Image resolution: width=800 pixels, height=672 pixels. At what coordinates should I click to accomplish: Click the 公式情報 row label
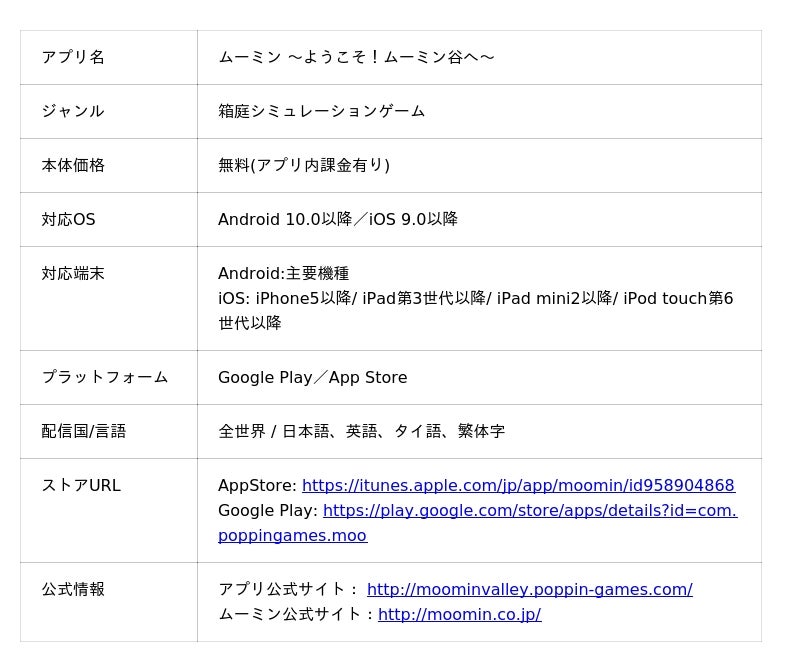pyautogui.click(x=73, y=589)
